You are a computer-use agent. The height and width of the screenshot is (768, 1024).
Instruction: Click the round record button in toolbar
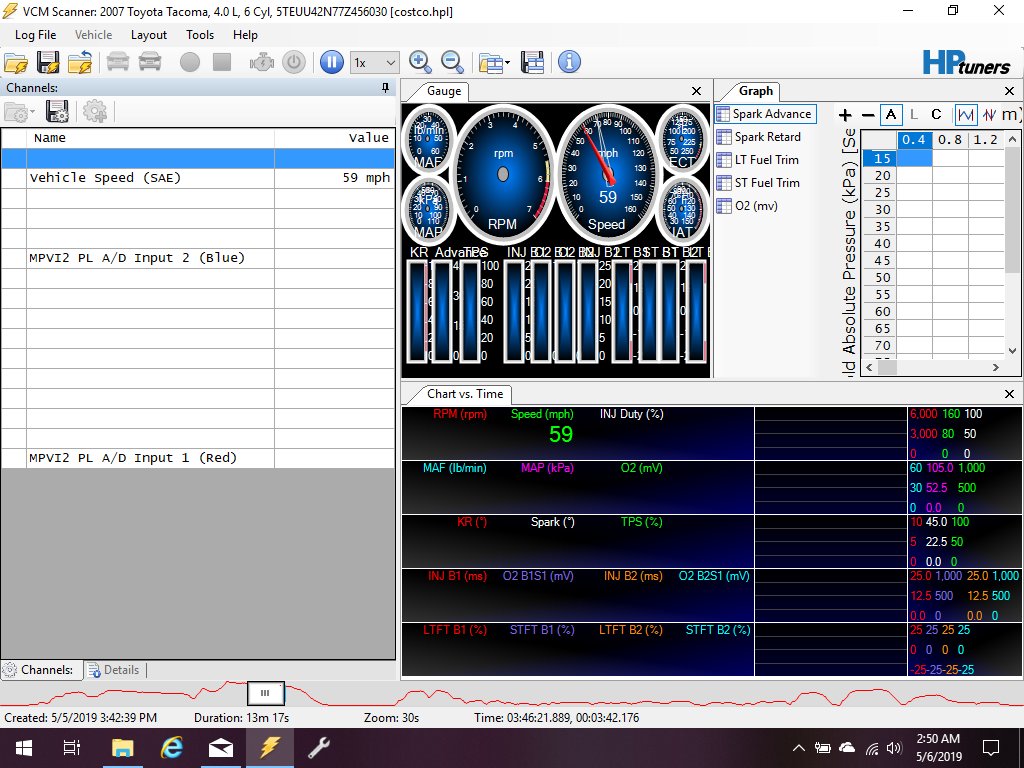[x=190, y=63]
